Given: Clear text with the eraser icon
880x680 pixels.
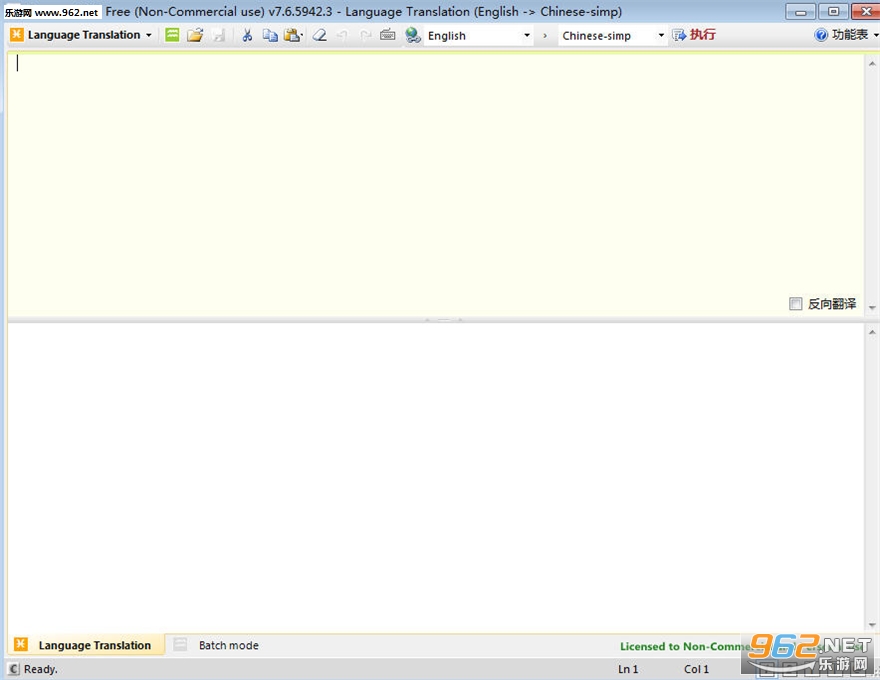Looking at the screenshot, I should [319, 35].
